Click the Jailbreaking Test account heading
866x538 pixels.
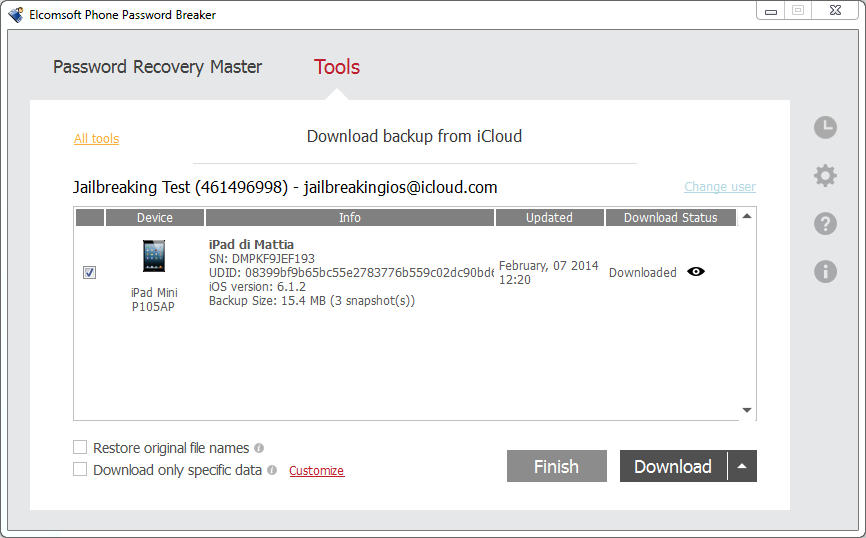click(285, 187)
